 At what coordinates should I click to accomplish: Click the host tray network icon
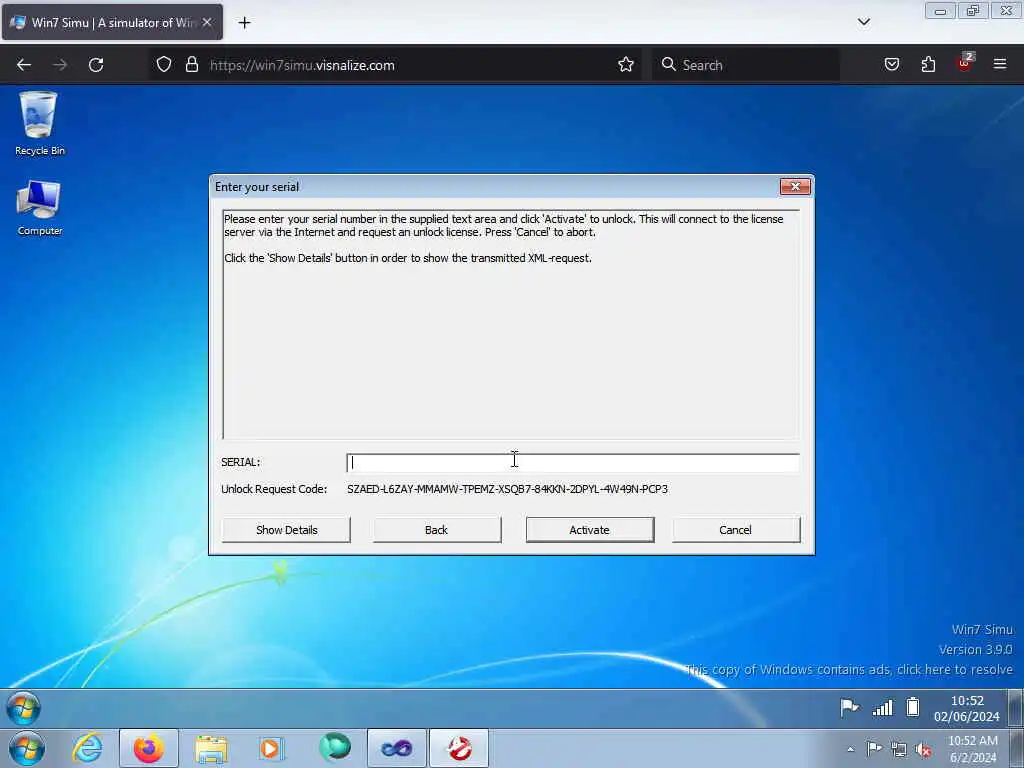coord(899,750)
